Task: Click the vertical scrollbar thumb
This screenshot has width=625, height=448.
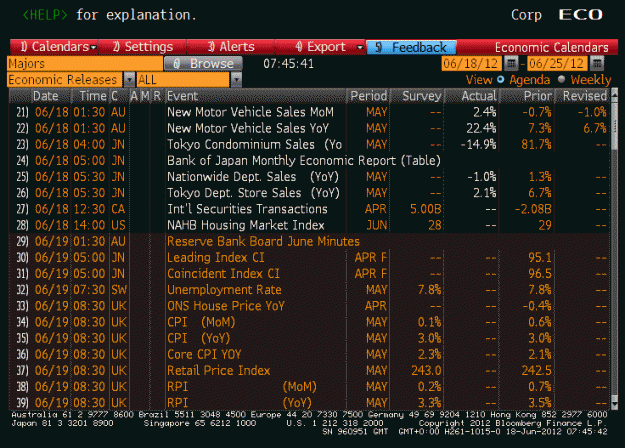Action: click(x=614, y=125)
